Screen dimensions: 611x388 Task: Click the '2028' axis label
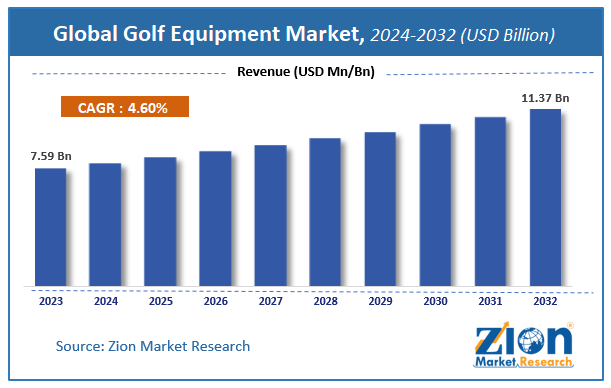click(x=325, y=301)
